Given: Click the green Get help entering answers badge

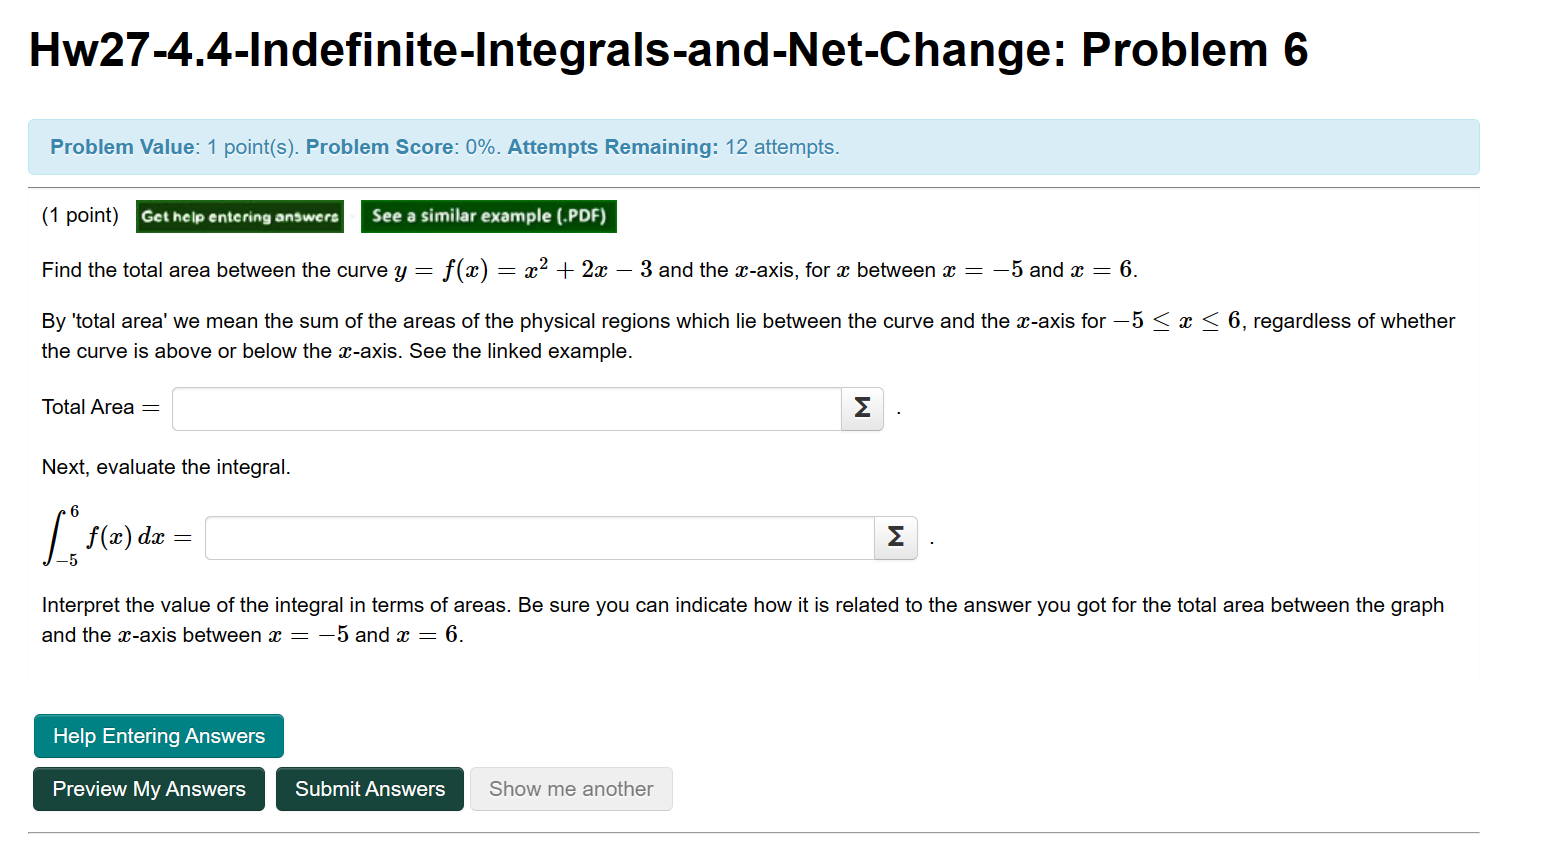Looking at the screenshot, I should 239,216.
